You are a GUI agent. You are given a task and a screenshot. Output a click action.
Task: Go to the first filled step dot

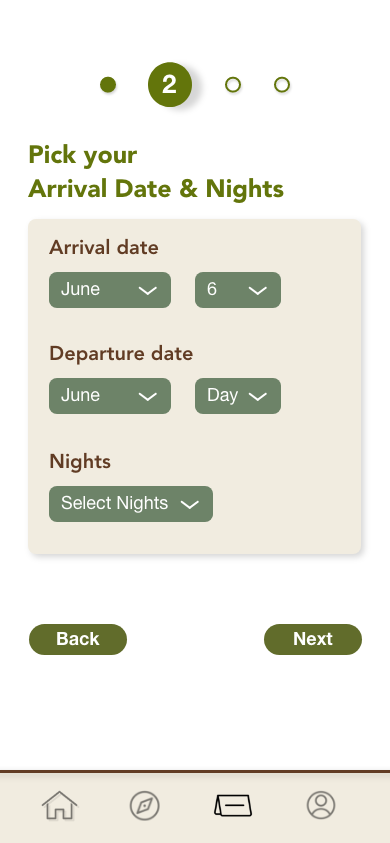[x=108, y=85]
